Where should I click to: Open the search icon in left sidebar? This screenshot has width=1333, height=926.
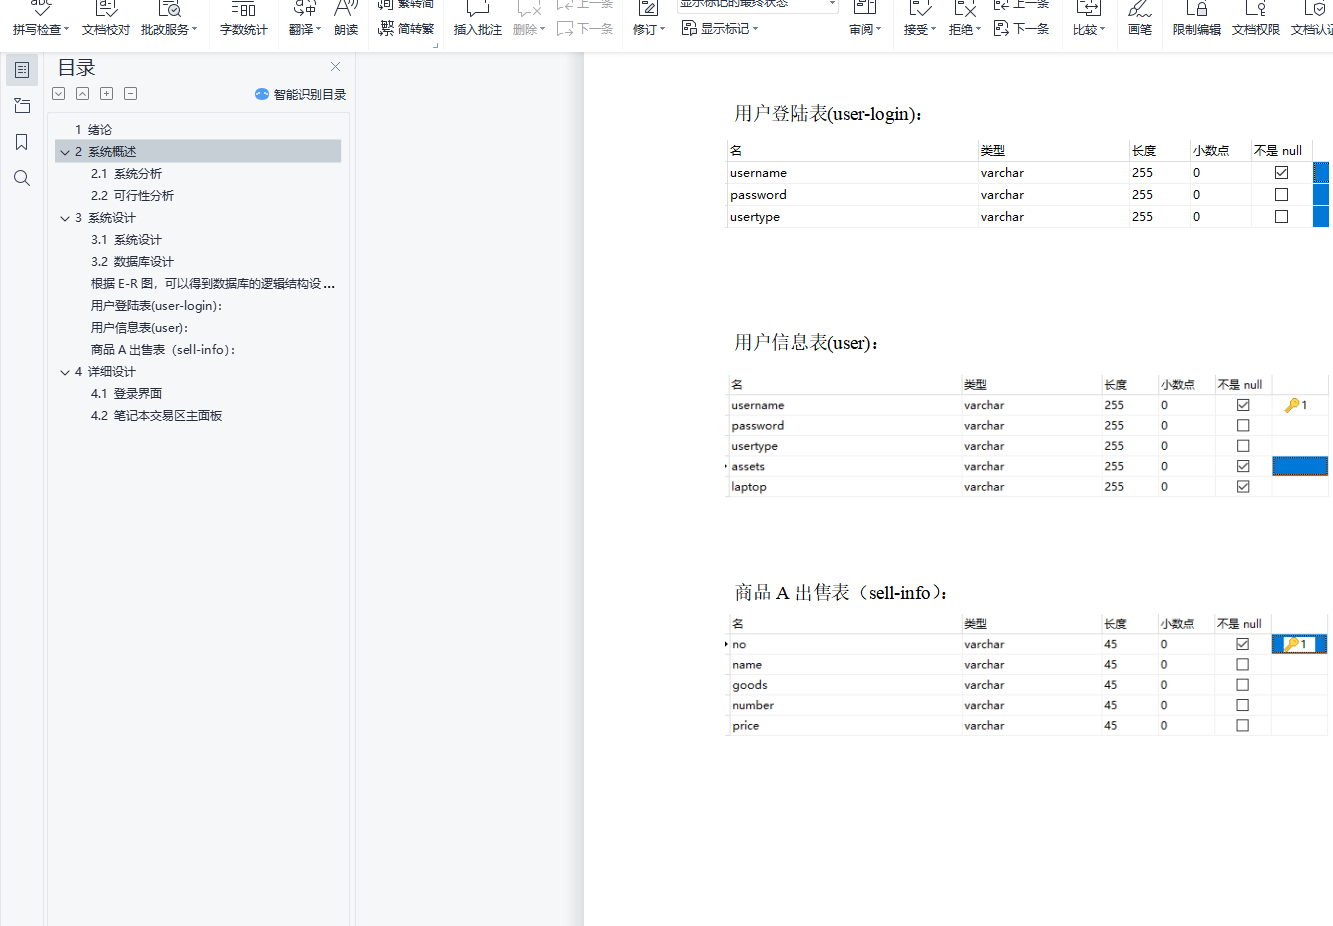pos(22,178)
